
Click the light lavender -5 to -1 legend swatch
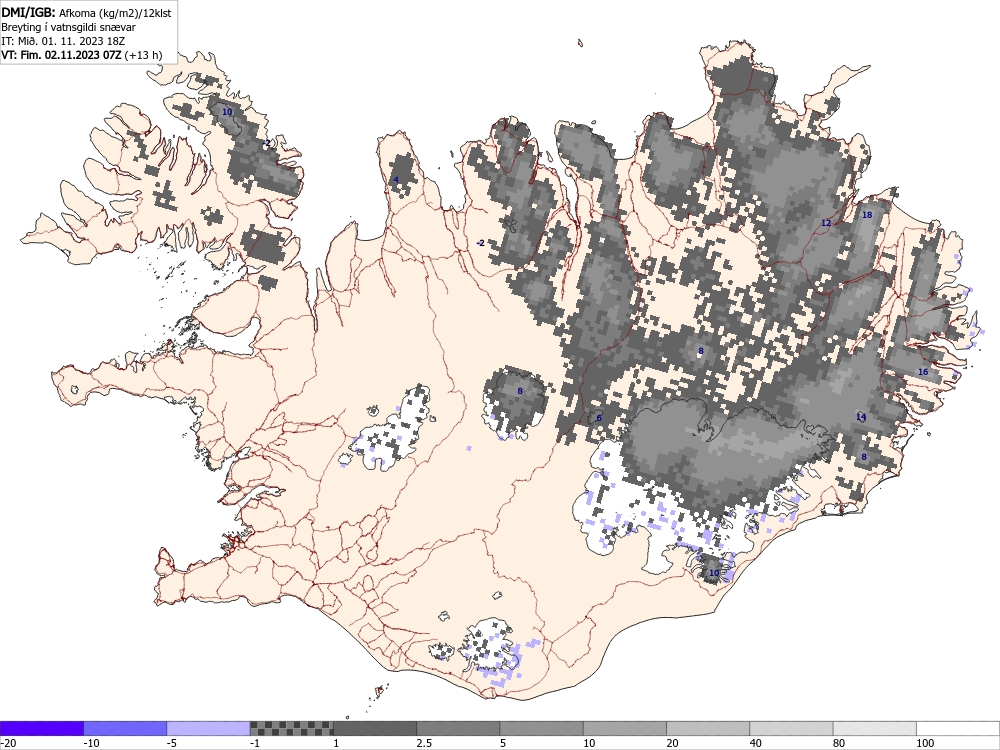[x=209, y=728]
